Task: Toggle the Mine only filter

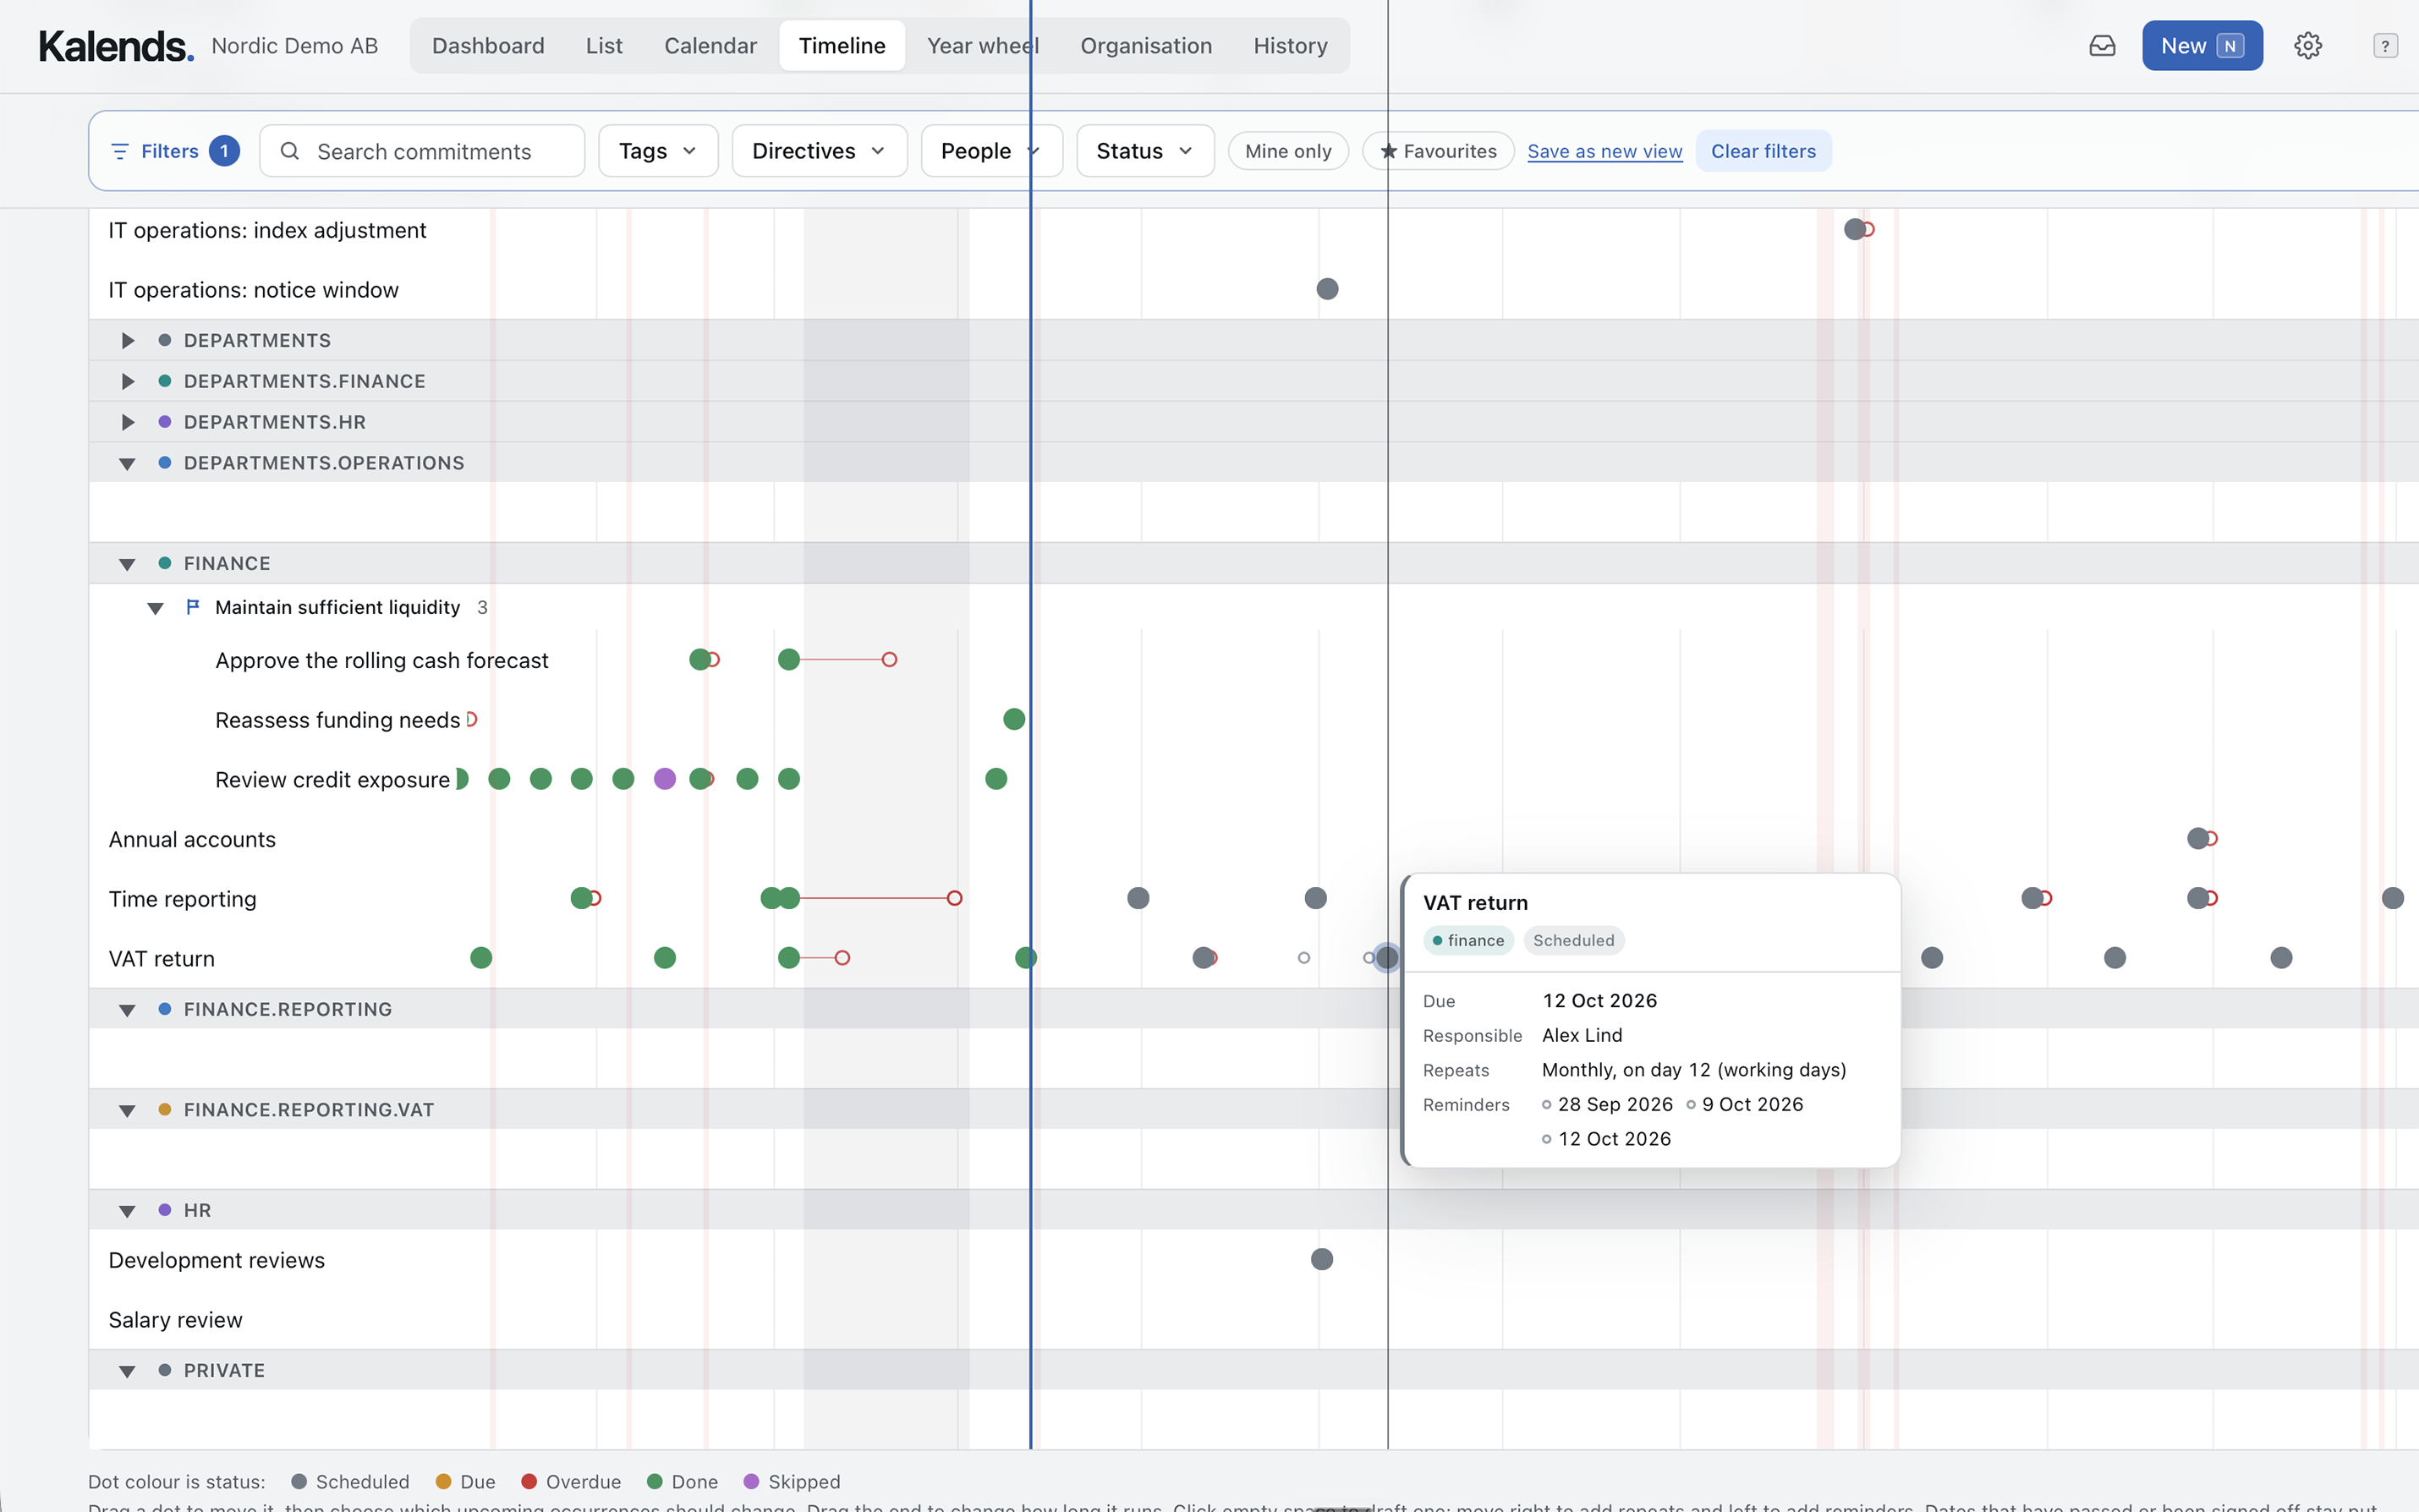Action: [x=1288, y=151]
